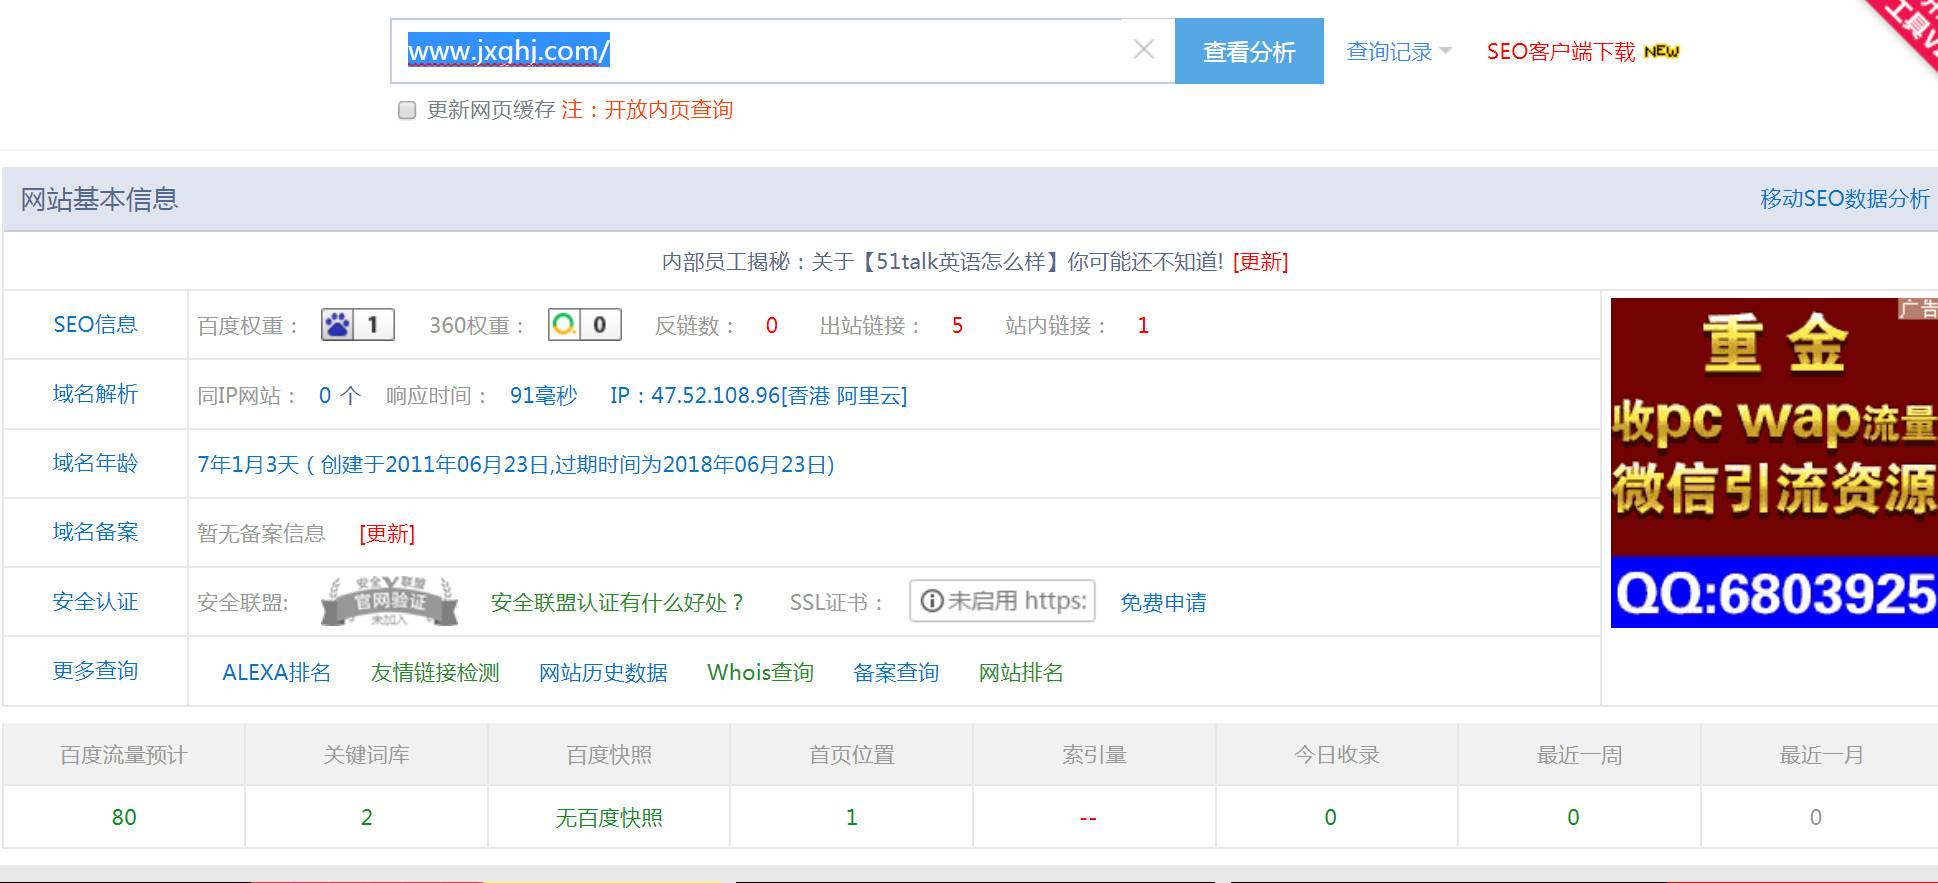Click 友情链接检测 link

click(x=435, y=672)
